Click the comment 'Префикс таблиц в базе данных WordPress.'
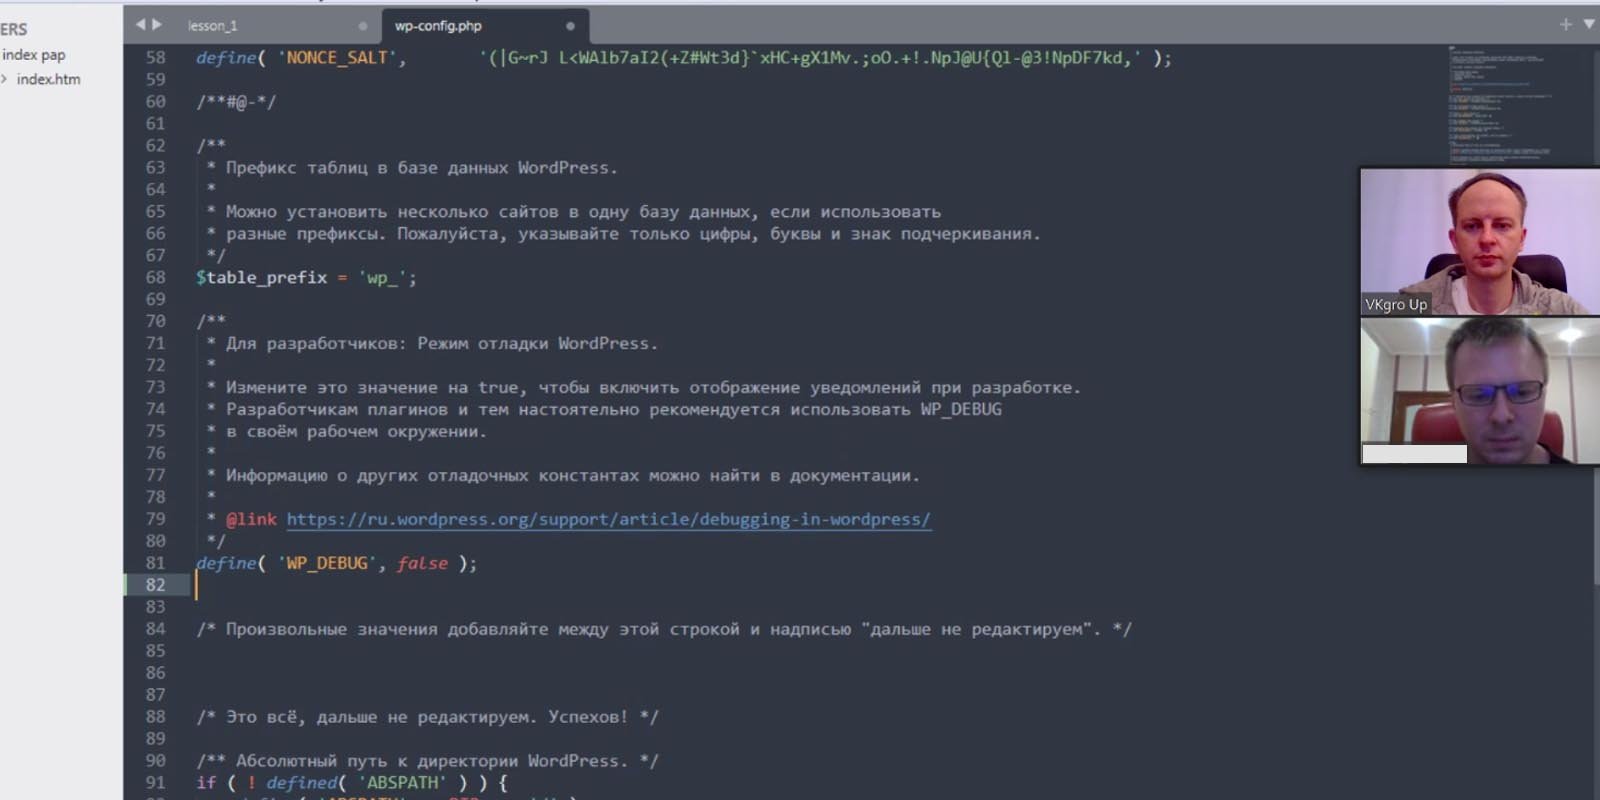 tap(421, 167)
